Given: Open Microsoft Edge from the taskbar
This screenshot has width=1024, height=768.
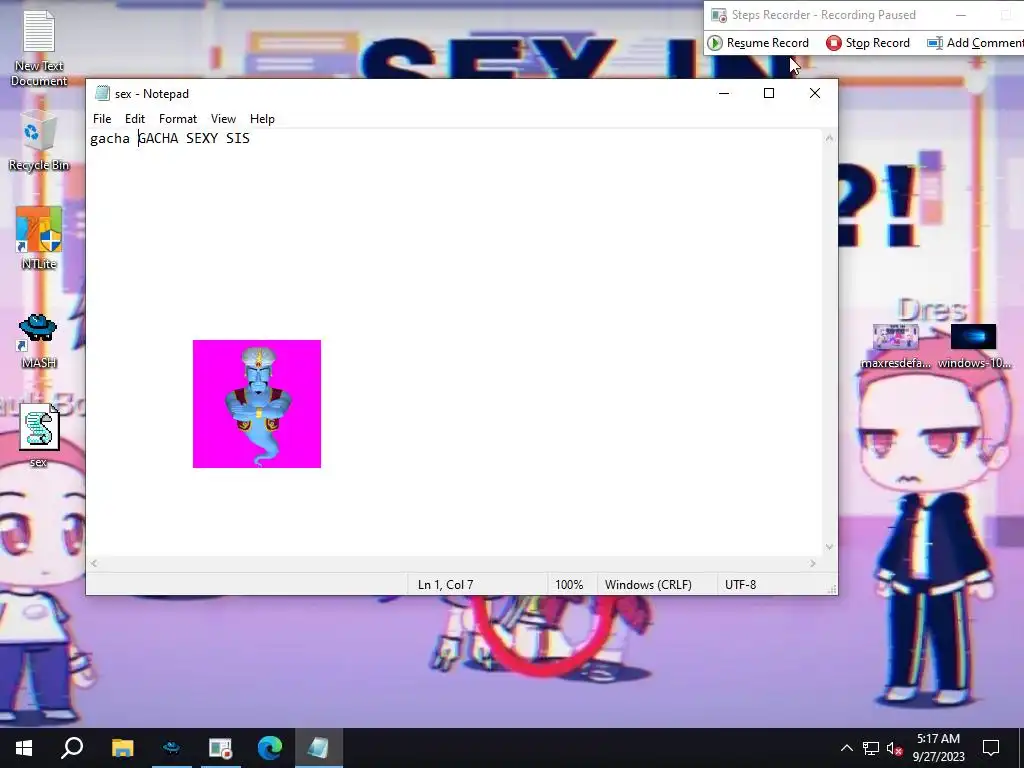Looking at the screenshot, I should pos(270,748).
